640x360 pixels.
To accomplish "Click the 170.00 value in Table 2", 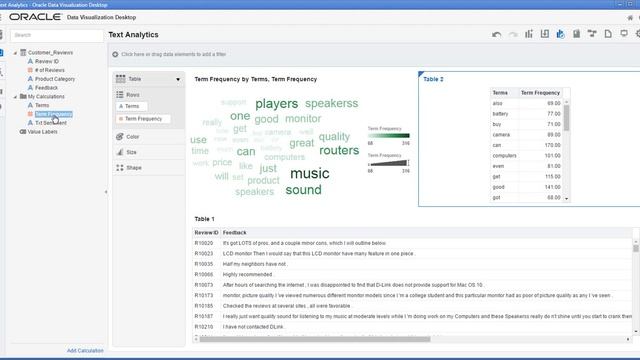I will 552,145.
